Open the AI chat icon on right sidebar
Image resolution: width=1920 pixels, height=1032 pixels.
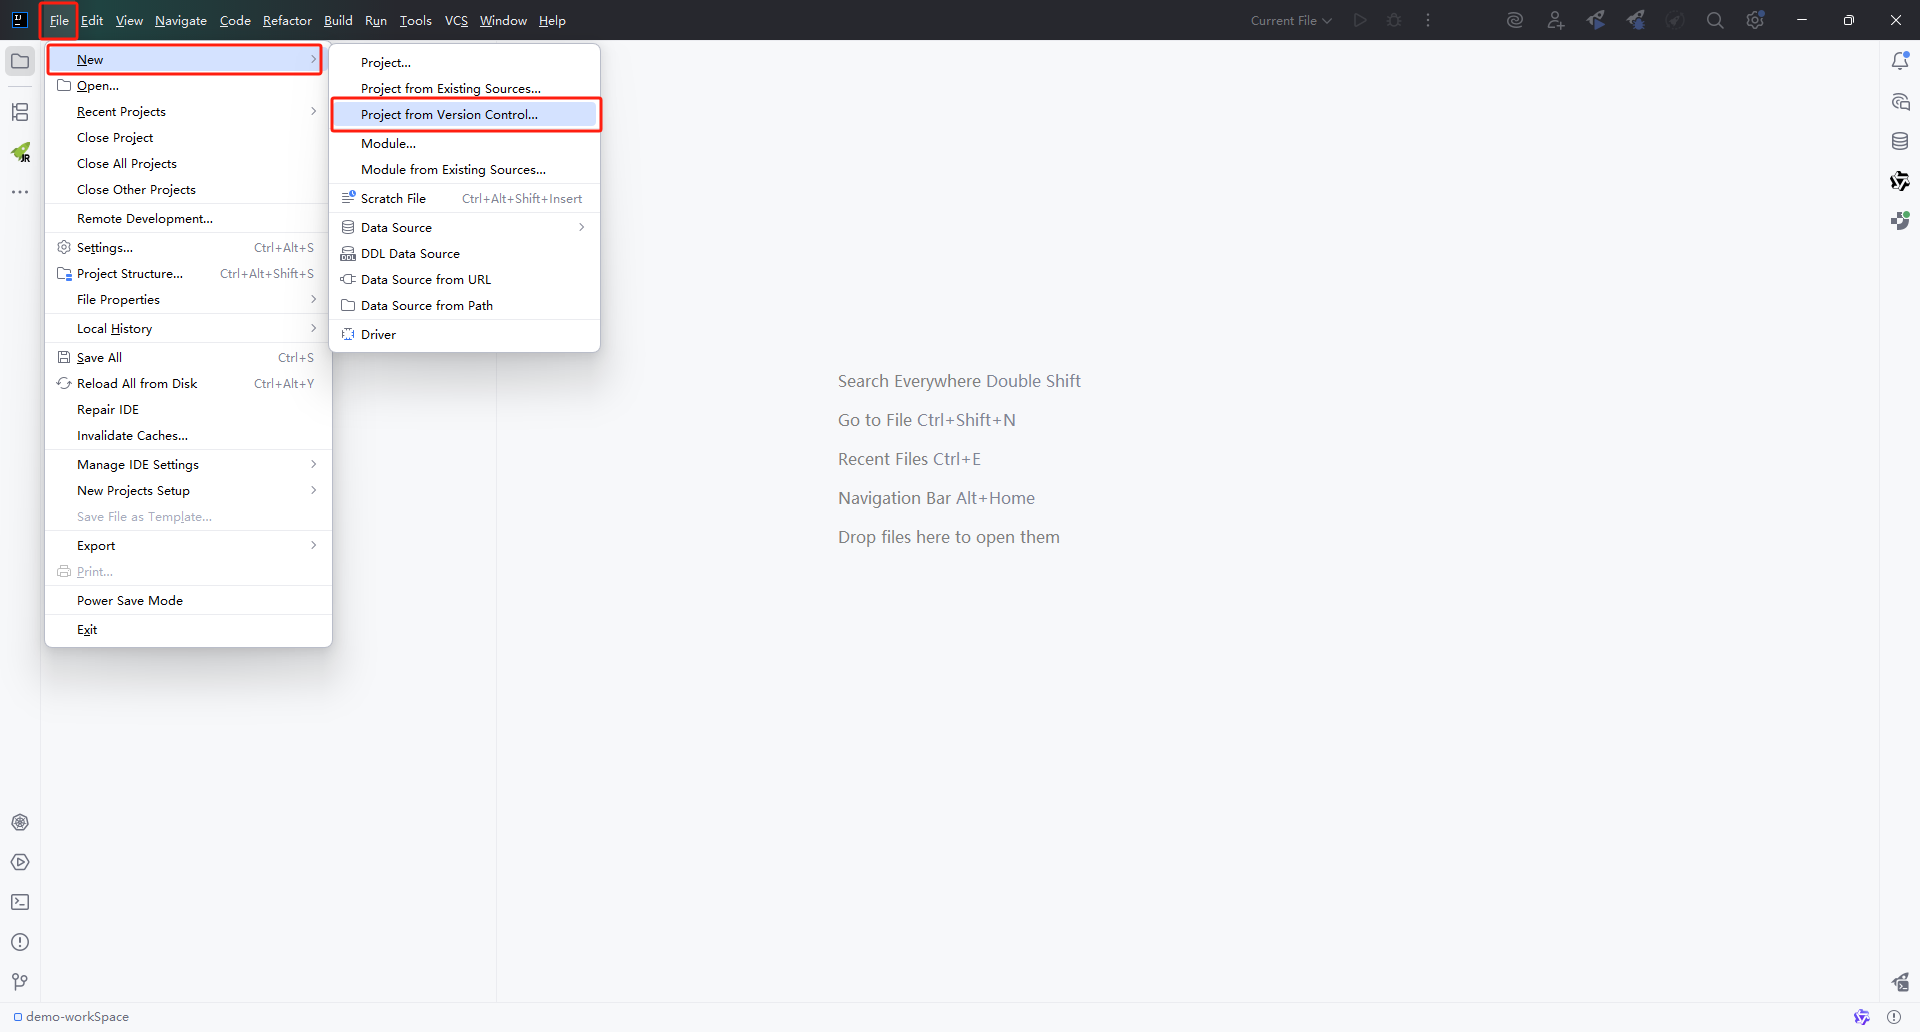click(1900, 102)
